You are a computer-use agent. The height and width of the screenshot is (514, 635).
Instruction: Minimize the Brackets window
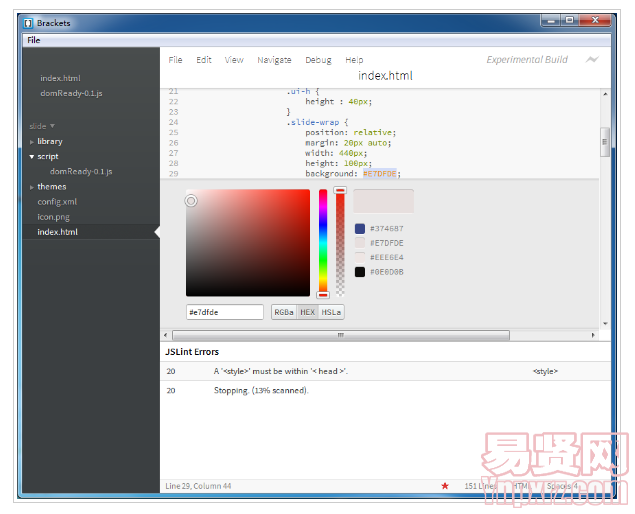point(551,20)
